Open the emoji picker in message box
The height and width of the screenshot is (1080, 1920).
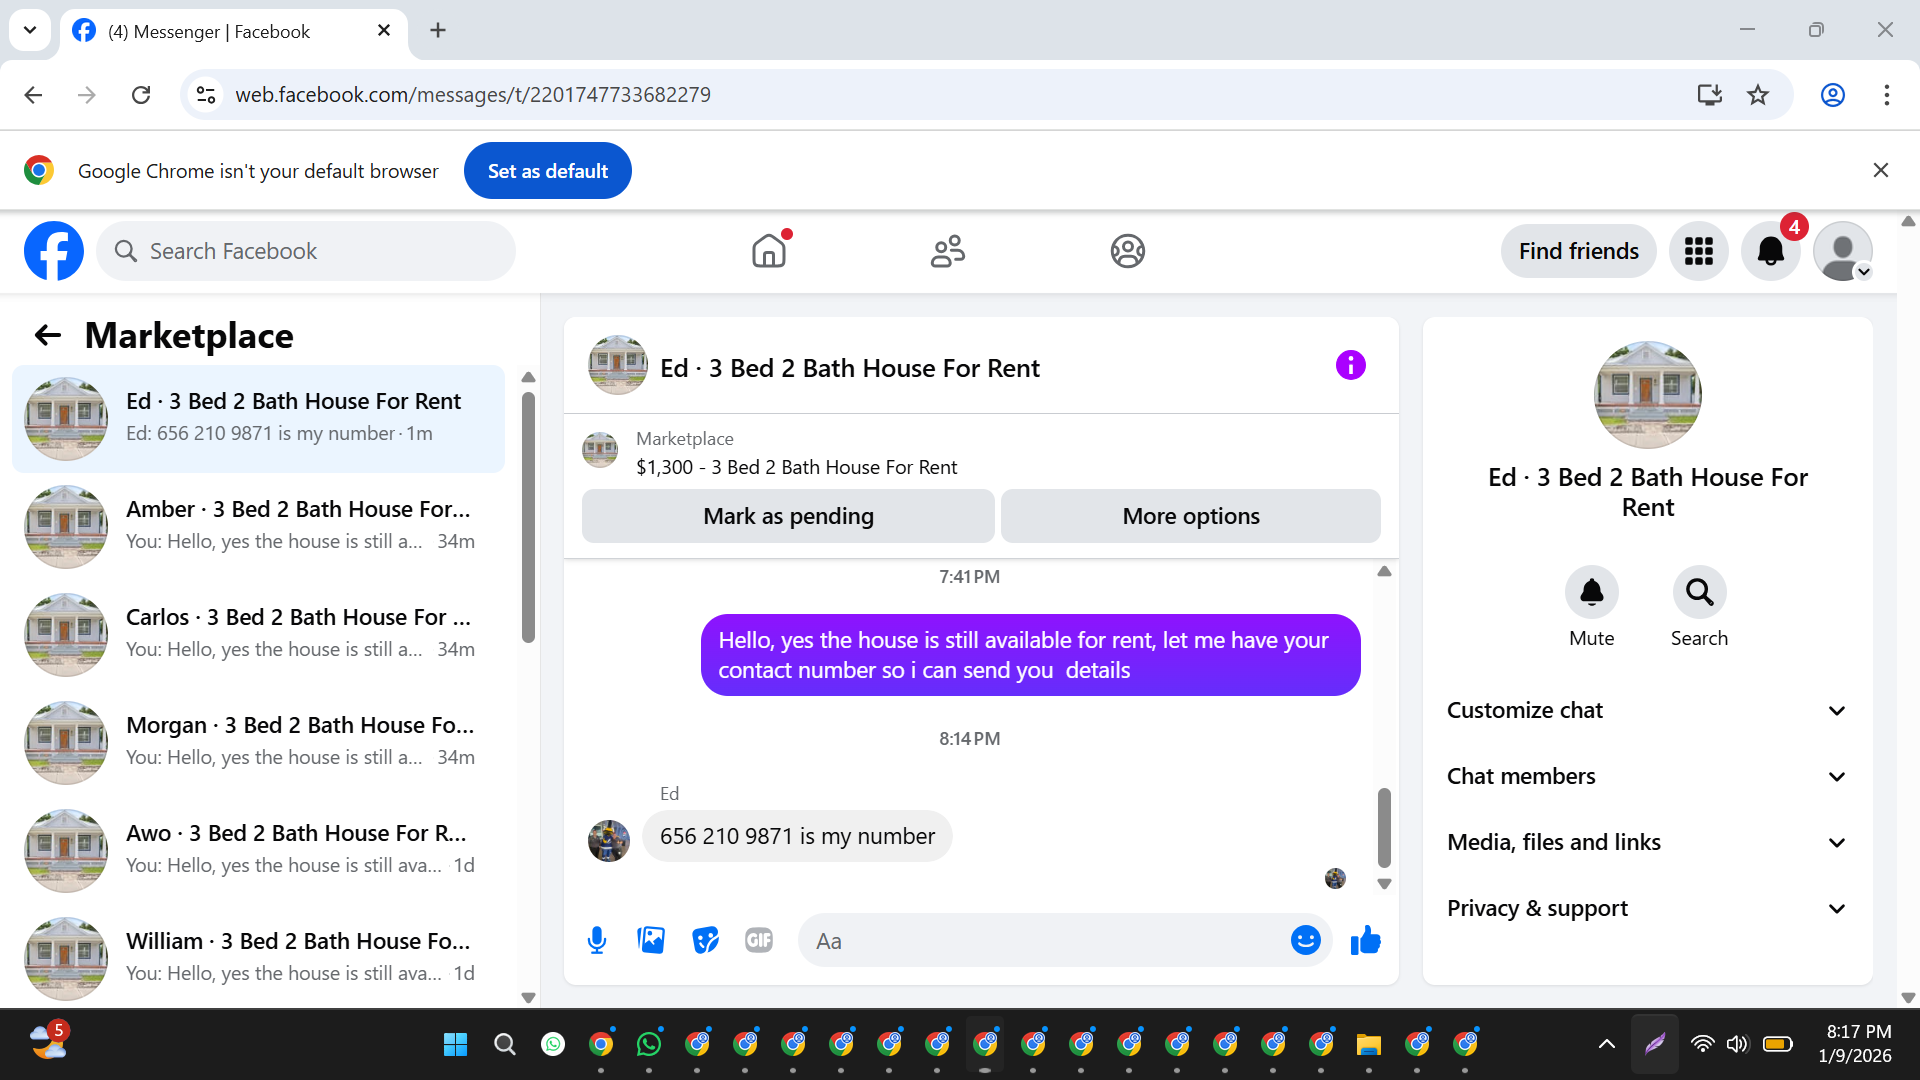tap(1305, 940)
